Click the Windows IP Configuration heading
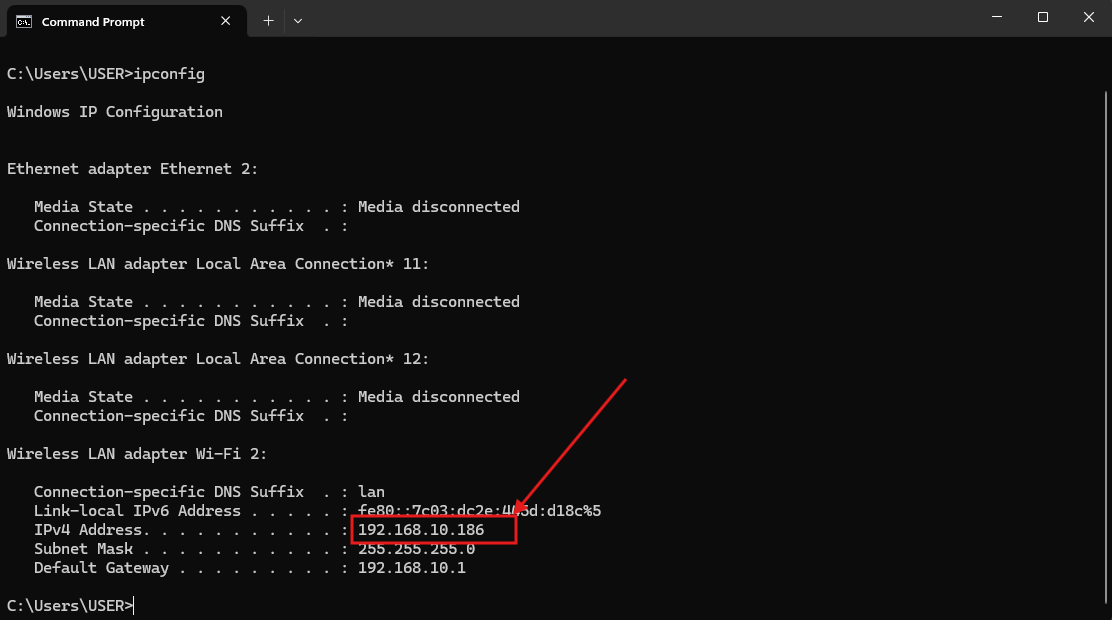1112x620 pixels. pyautogui.click(x=115, y=112)
